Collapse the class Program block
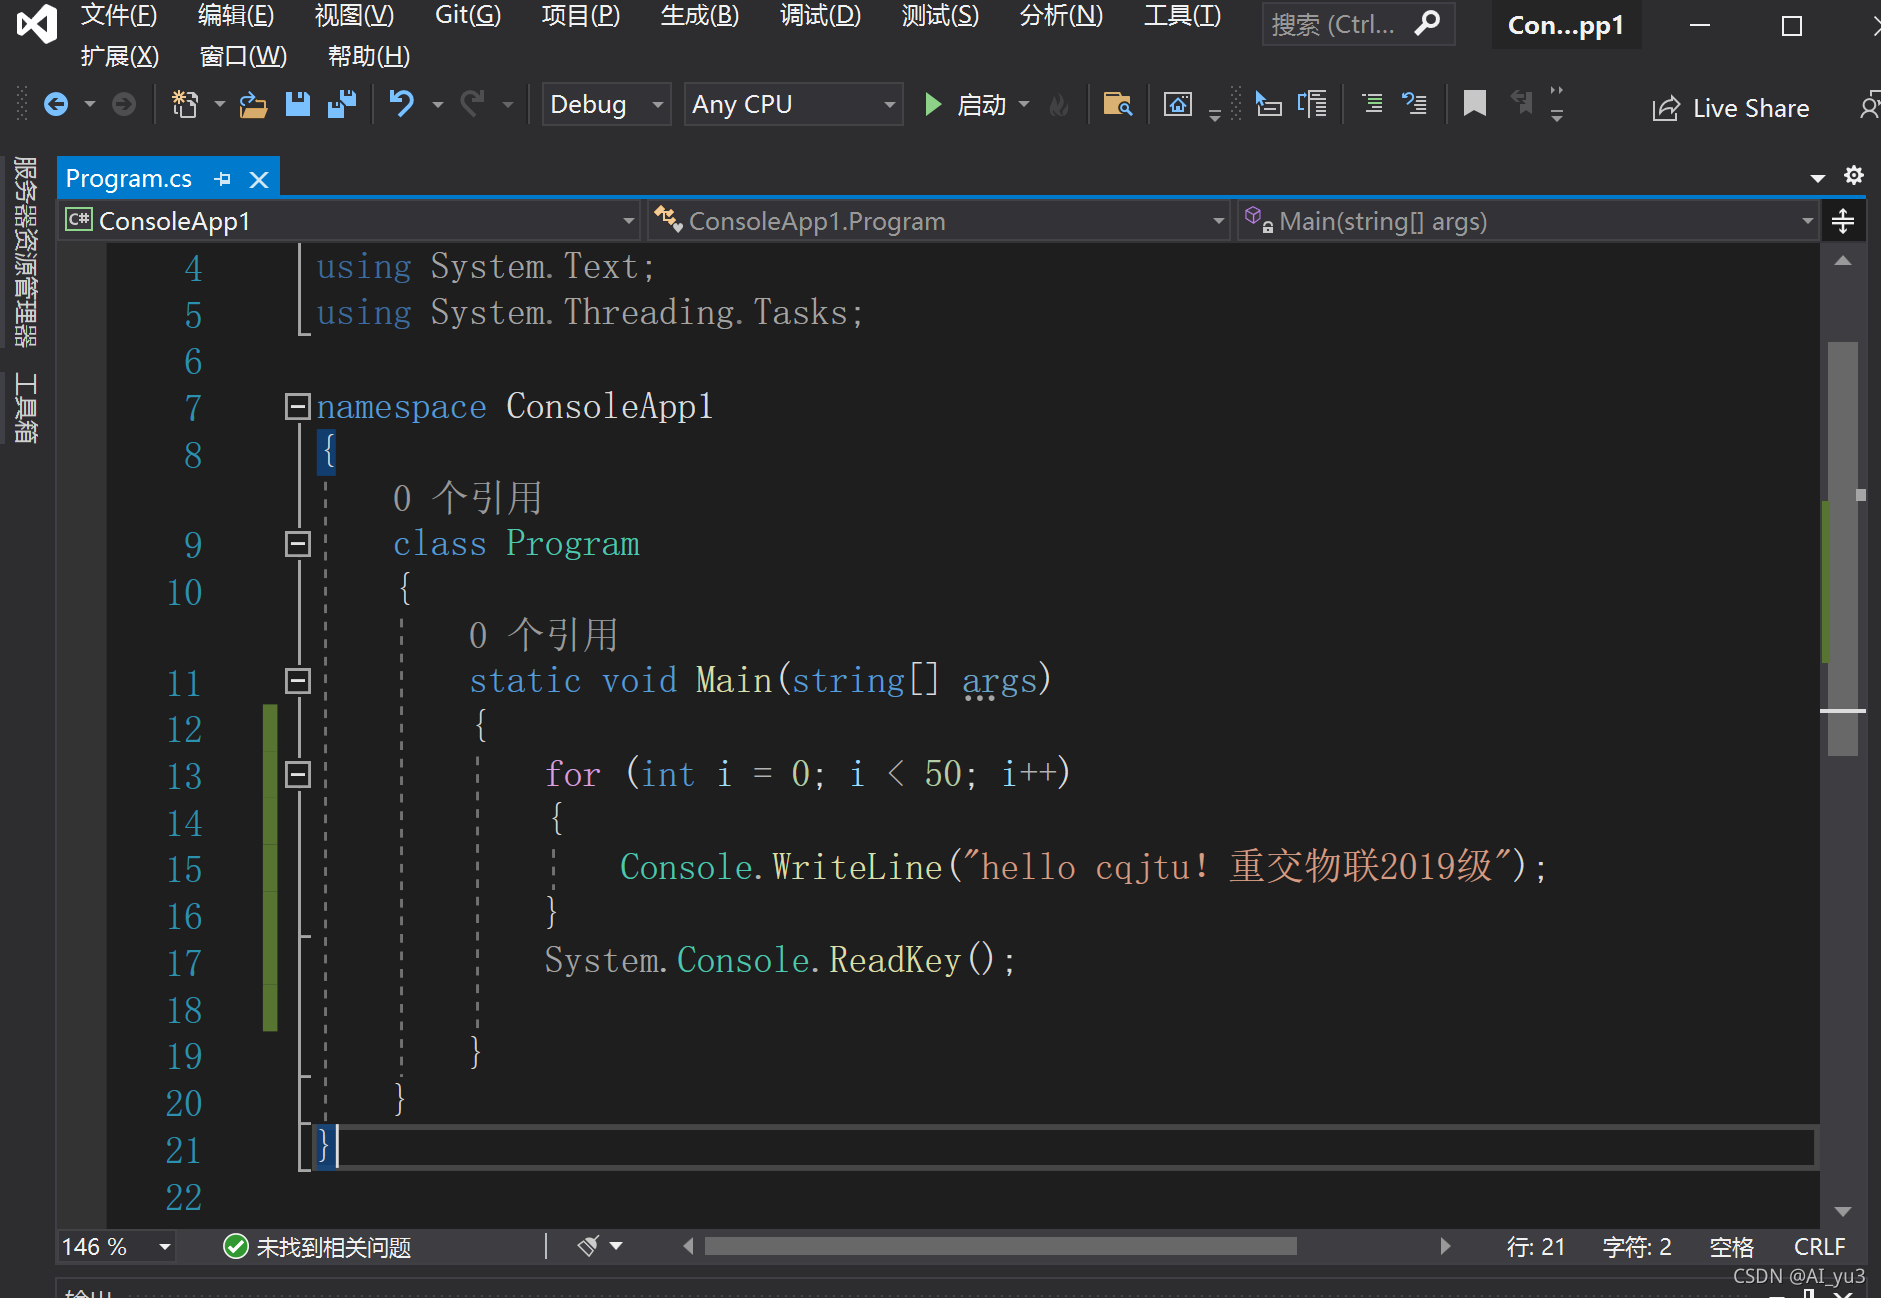 297,544
